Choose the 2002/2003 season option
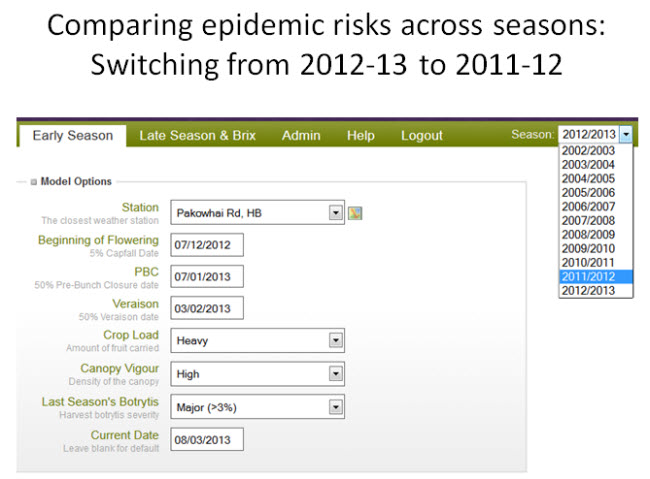Viewport: 650px width, 479px height. tap(595, 150)
